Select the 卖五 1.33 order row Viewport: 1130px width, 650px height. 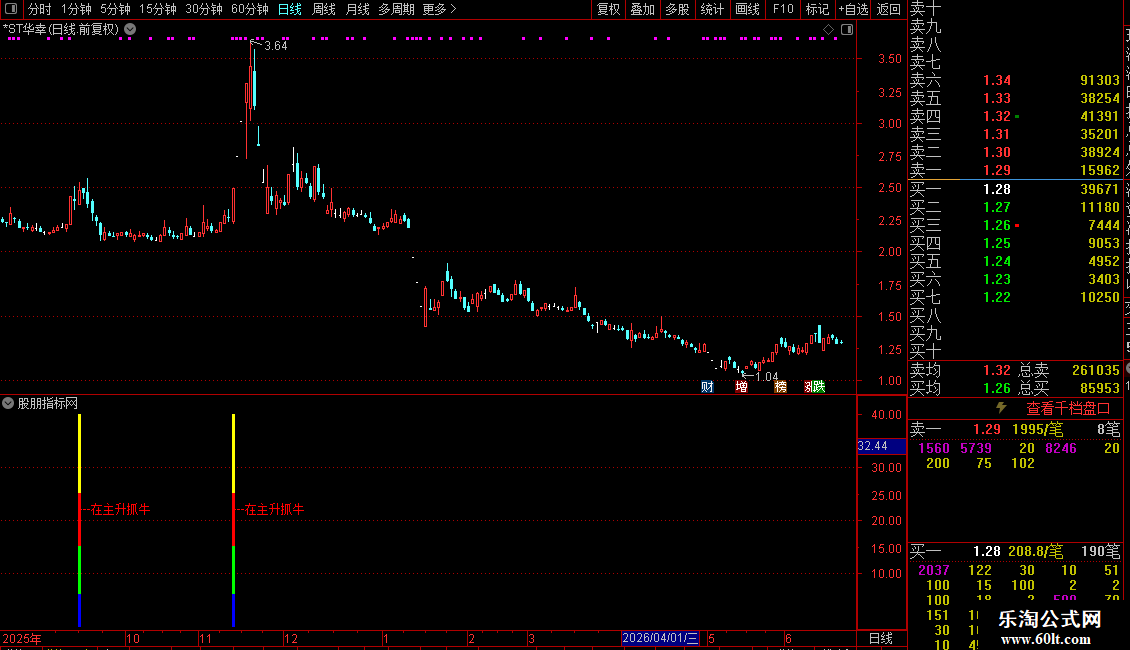pyautogui.click(x=1015, y=98)
